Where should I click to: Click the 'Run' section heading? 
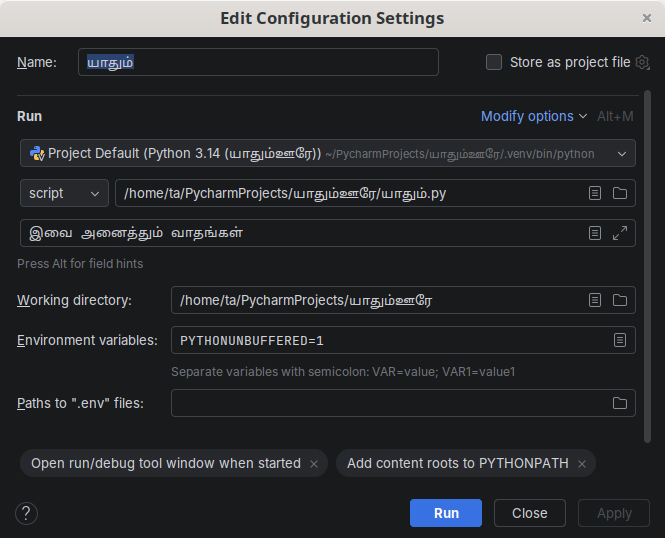pos(29,116)
